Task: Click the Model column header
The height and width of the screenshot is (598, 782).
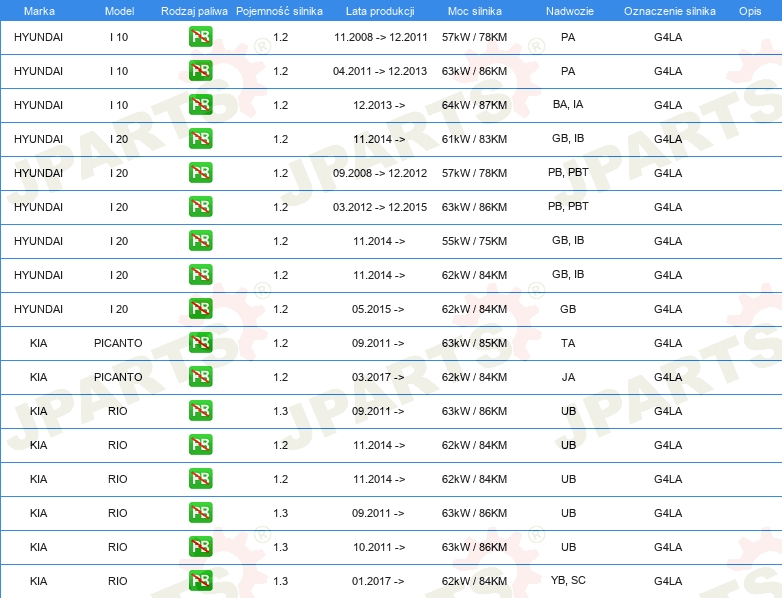Action: pos(119,11)
